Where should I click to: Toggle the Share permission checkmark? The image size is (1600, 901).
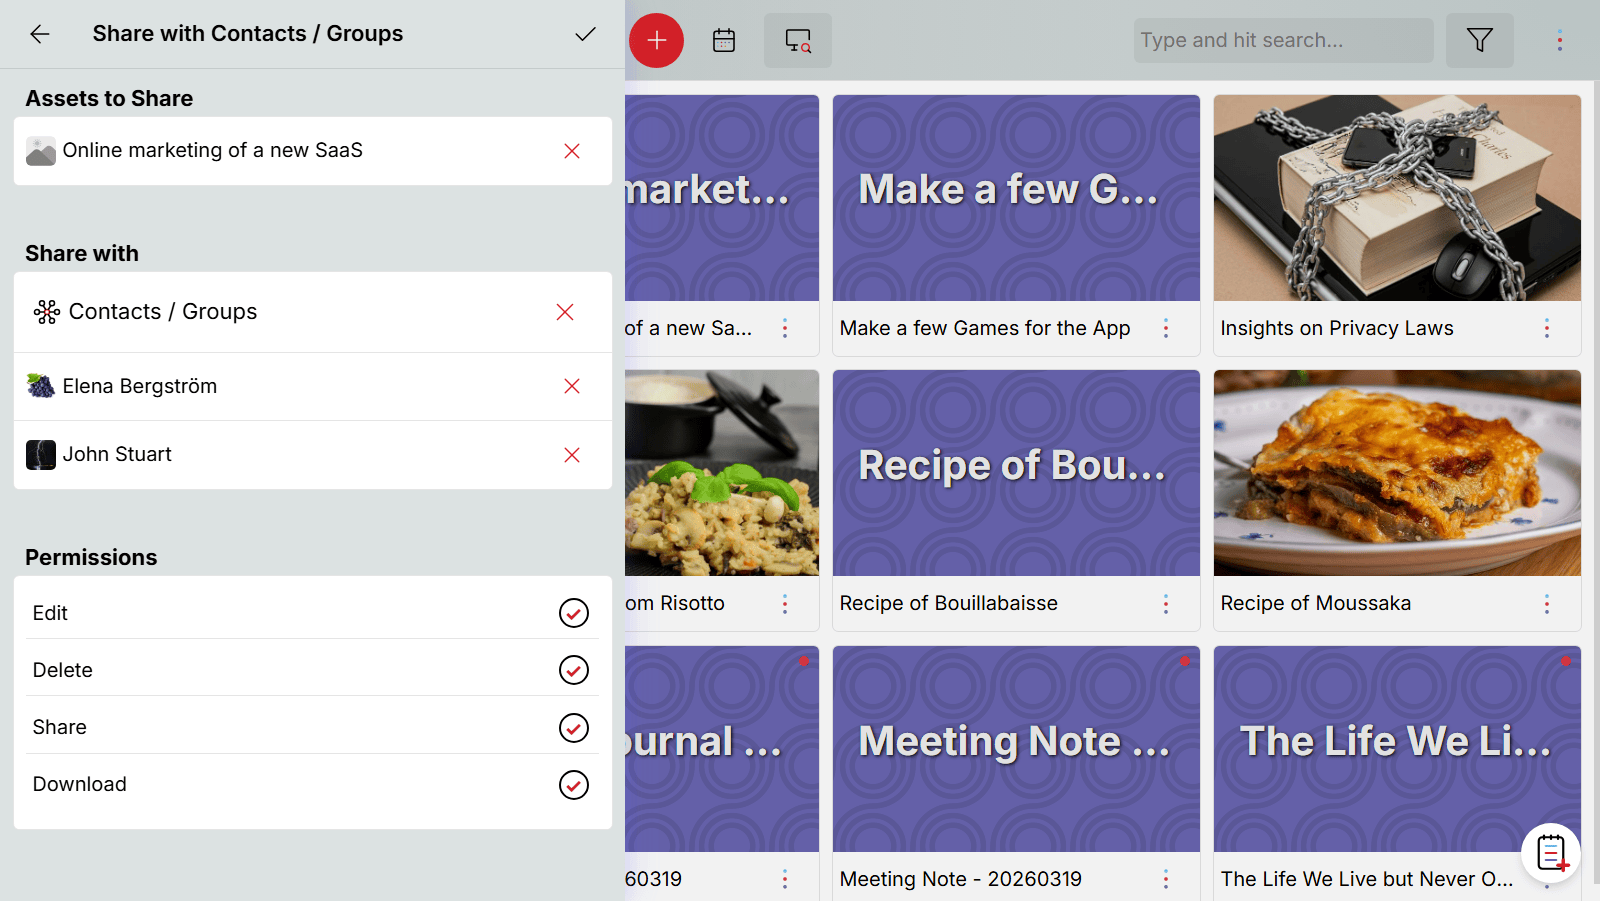573,727
